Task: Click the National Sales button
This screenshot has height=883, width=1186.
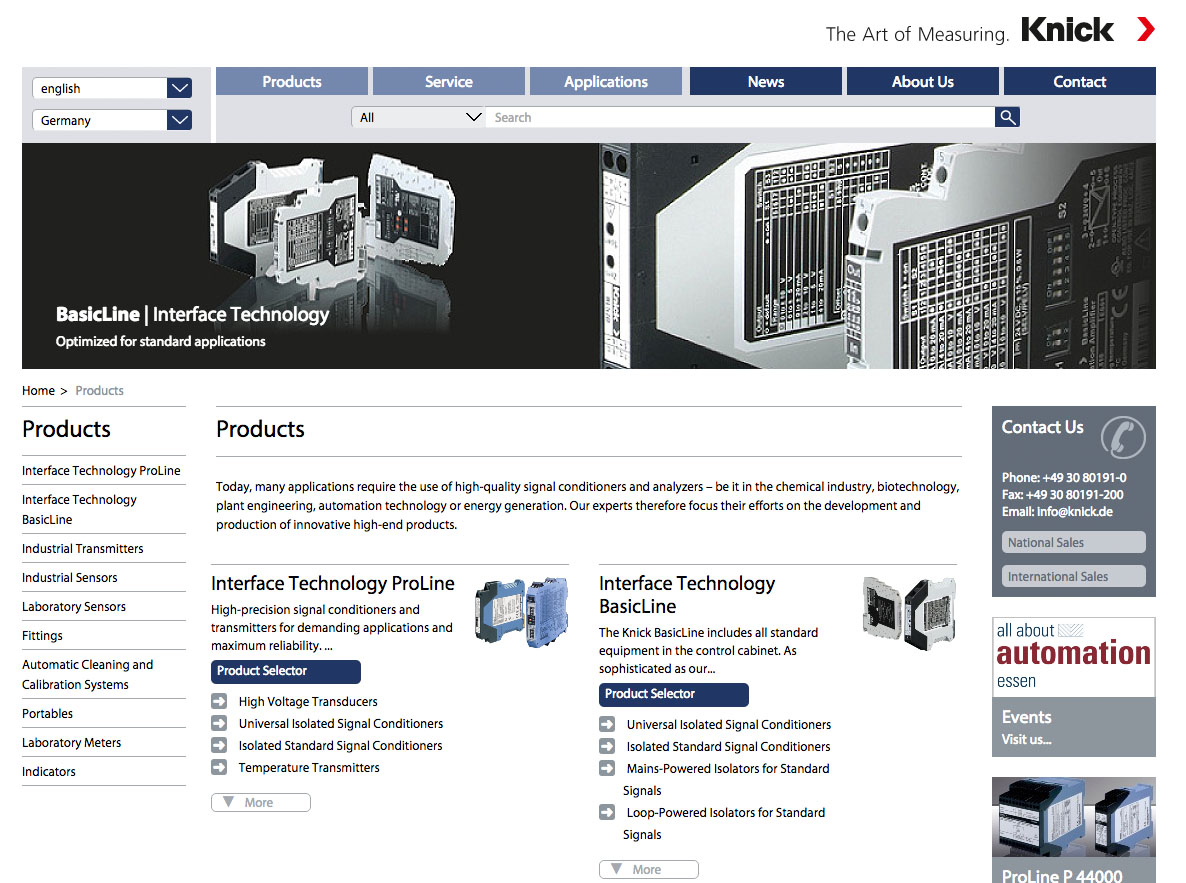Action: [x=1073, y=543]
